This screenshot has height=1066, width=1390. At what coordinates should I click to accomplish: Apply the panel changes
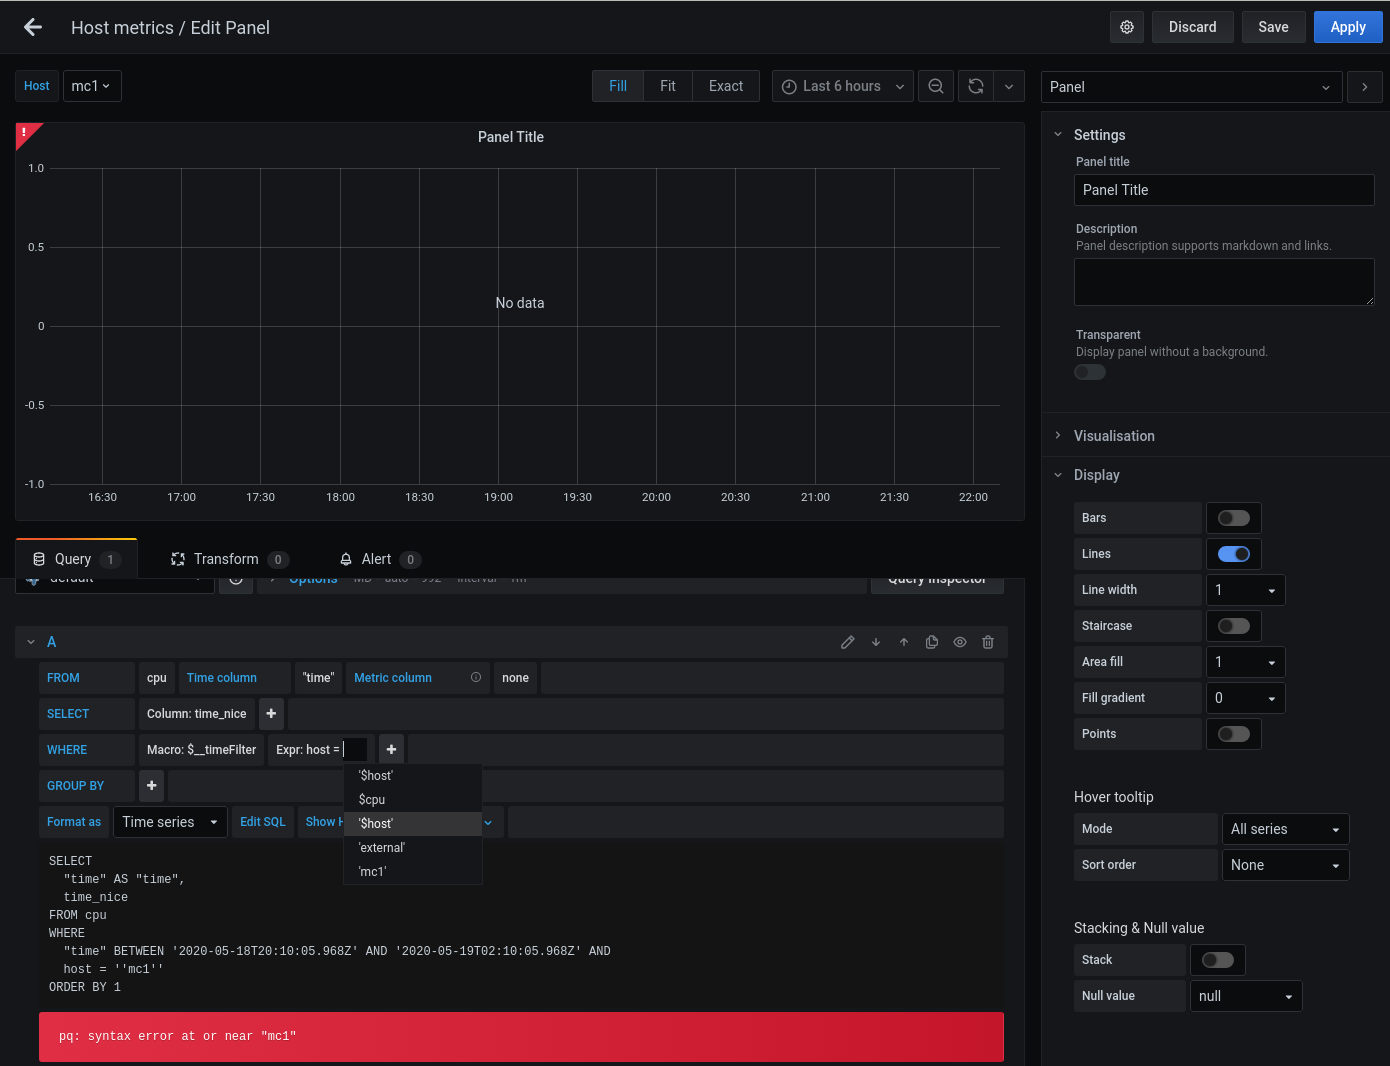click(x=1347, y=27)
